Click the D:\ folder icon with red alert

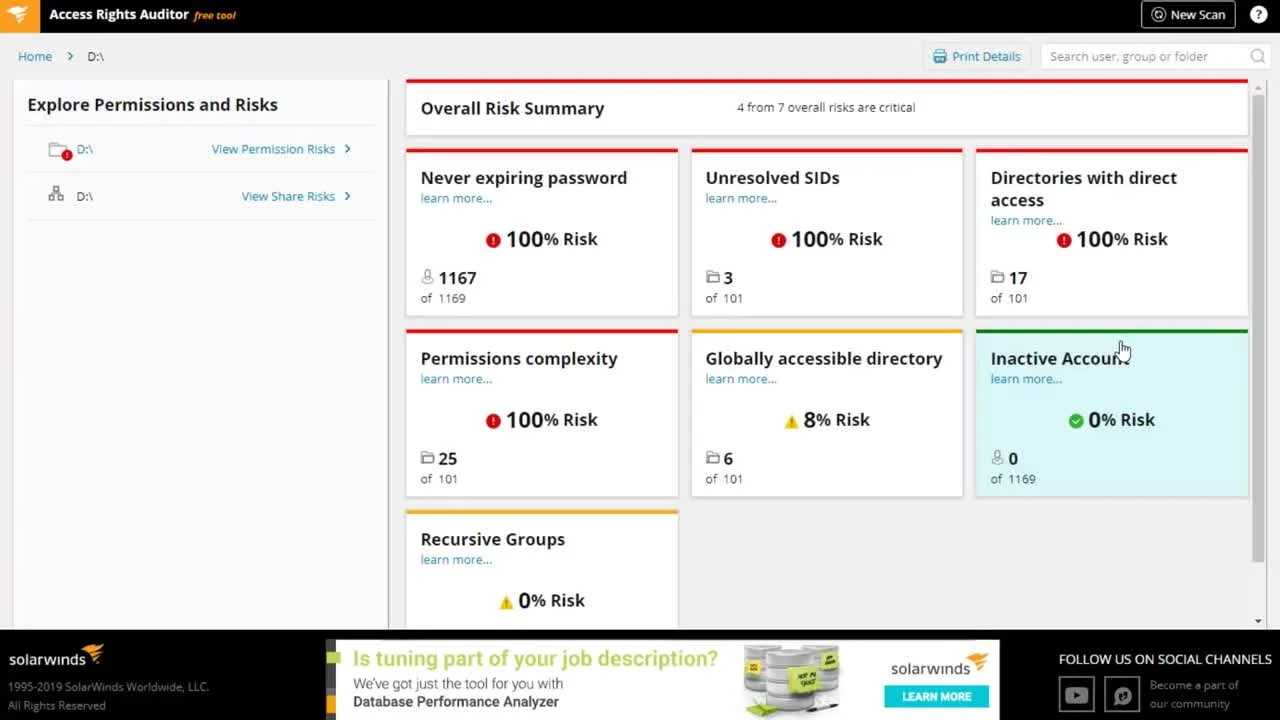(59, 150)
